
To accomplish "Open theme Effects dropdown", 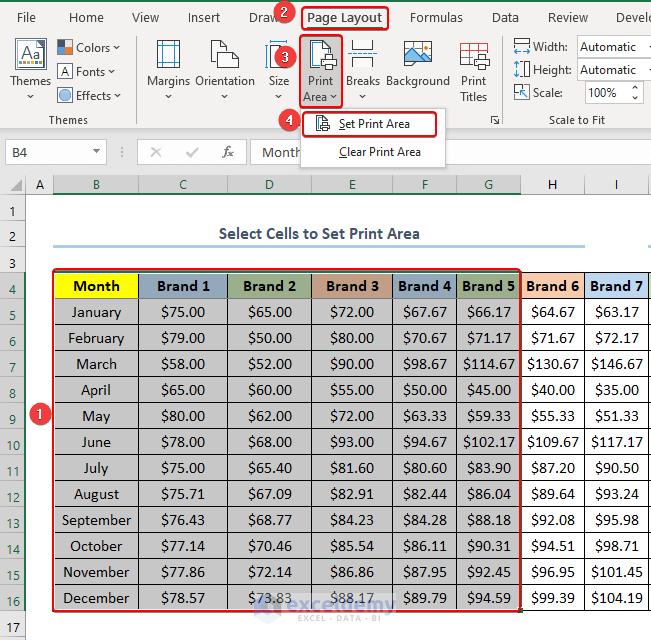I will (89, 96).
